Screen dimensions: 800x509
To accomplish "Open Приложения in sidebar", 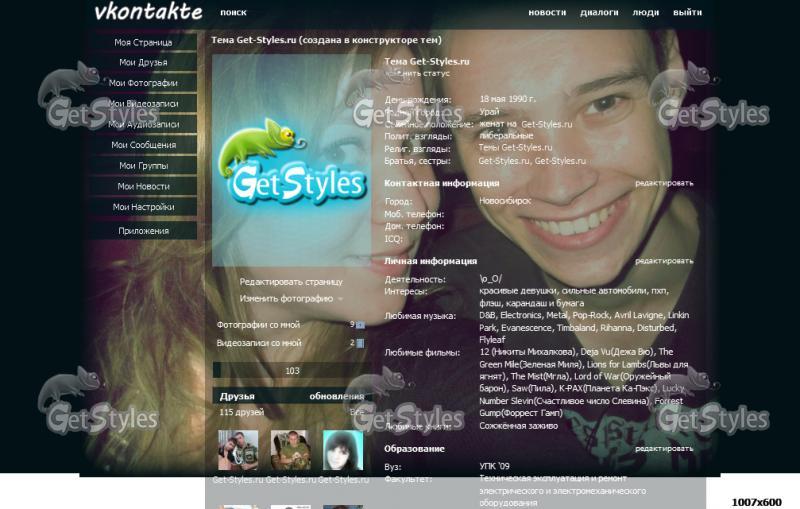I will click(x=143, y=231).
